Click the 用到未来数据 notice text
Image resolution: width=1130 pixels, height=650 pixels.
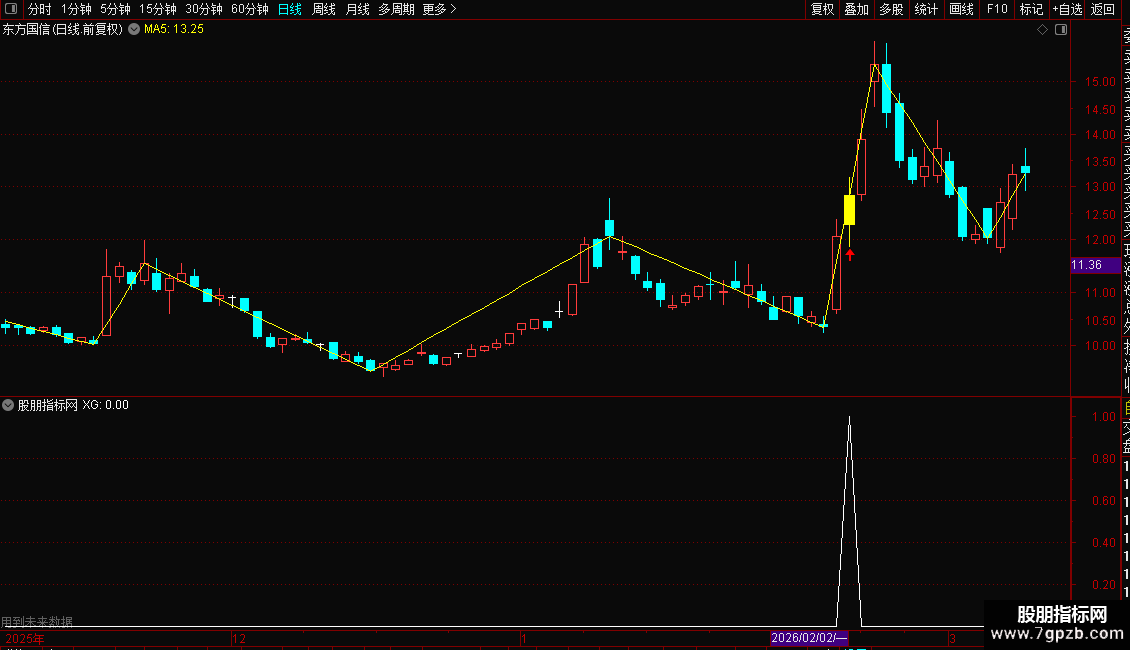[37, 621]
